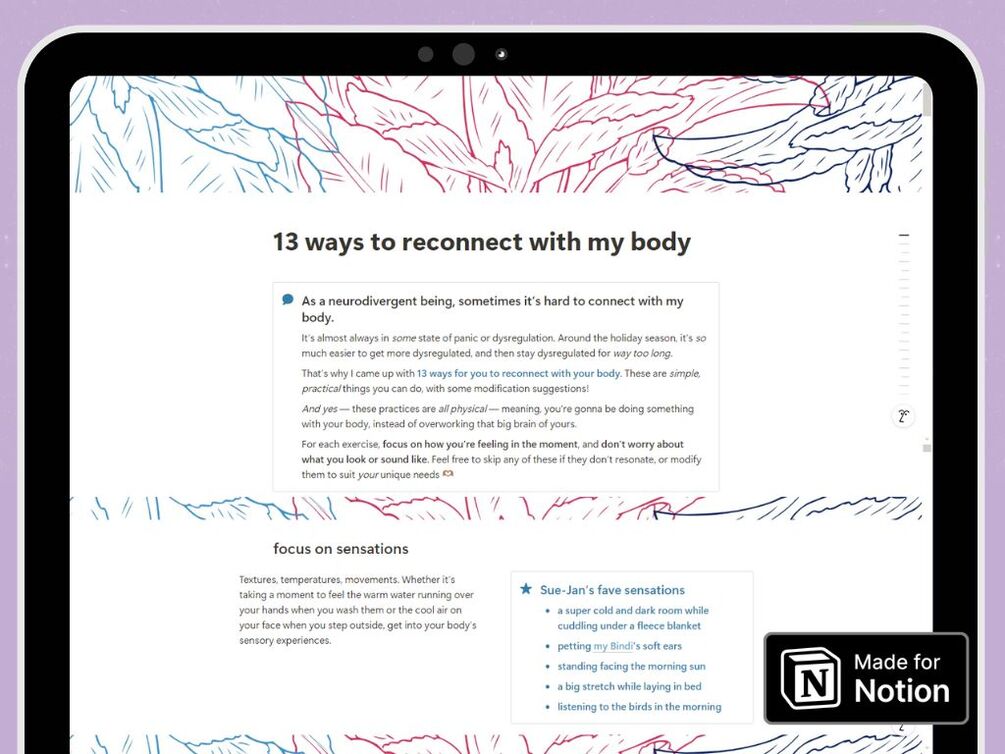Open the '13 ways for you to reconnect with your body' link
The width and height of the screenshot is (1005, 754).
[x=518, y=373]
